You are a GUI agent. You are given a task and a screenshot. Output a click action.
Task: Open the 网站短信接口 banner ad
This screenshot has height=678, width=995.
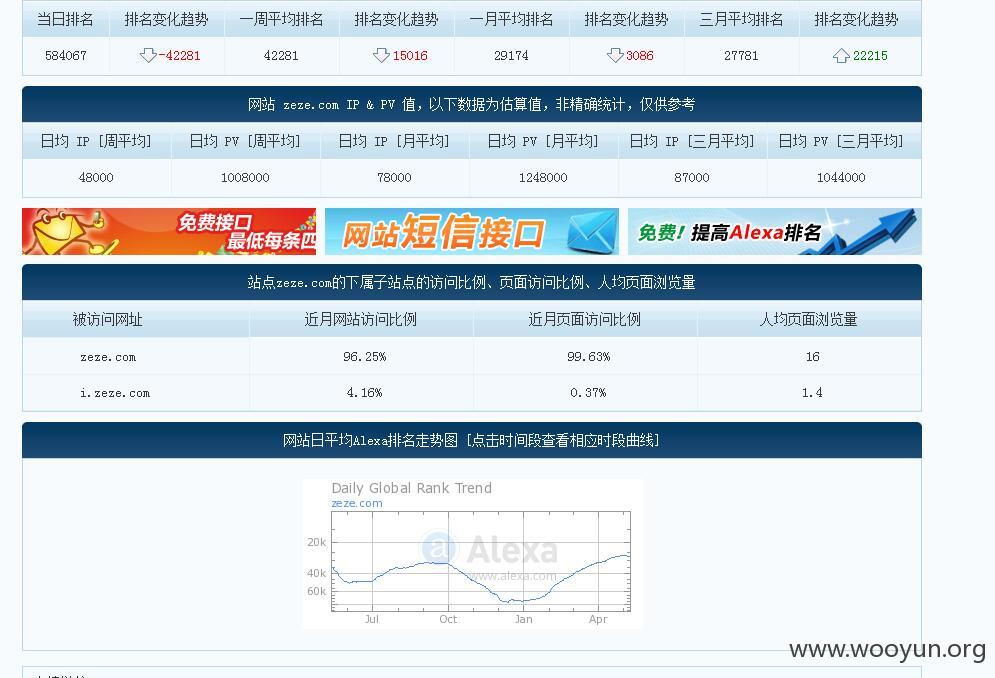click(471, 232)
